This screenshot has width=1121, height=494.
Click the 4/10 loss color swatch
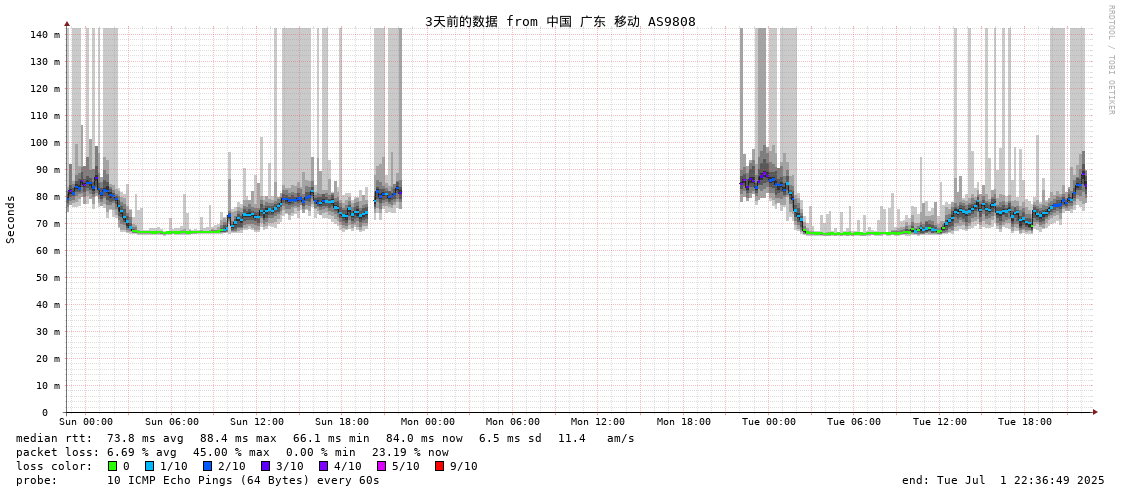coord(323,466)
